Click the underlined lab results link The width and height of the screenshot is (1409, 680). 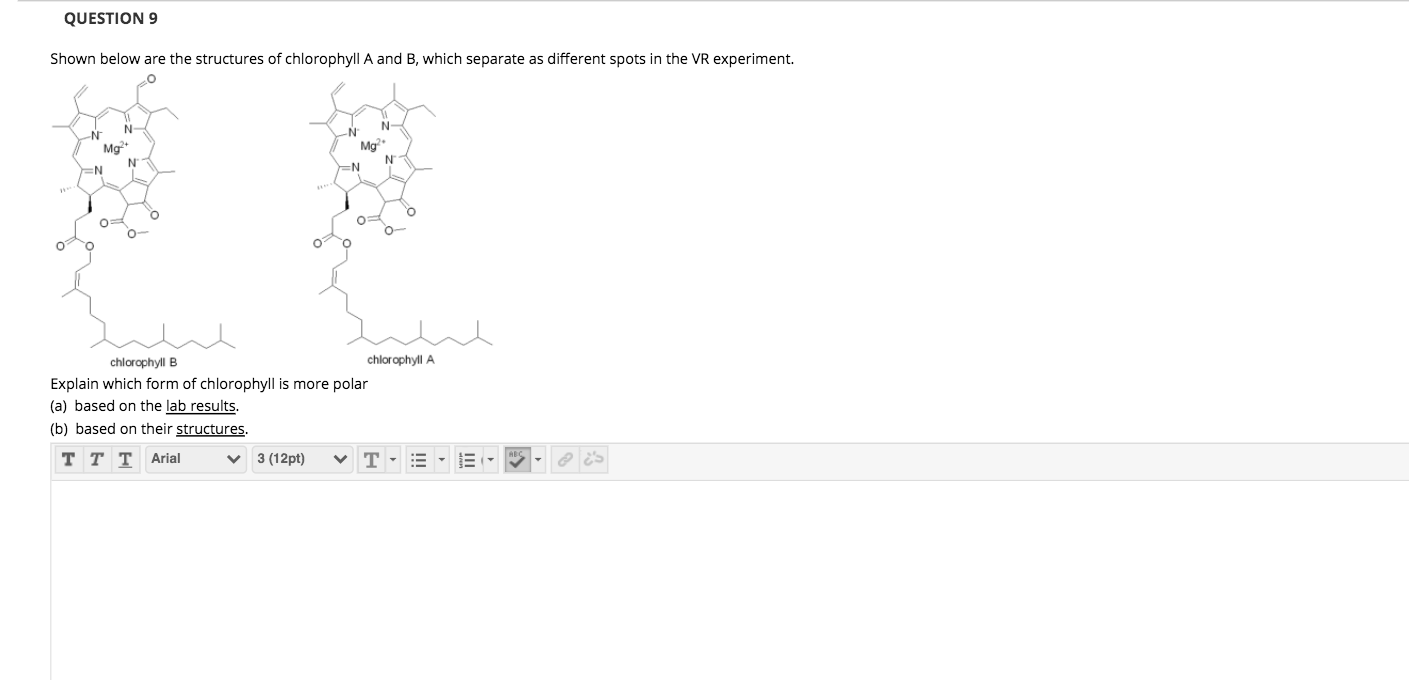[202, 406]
